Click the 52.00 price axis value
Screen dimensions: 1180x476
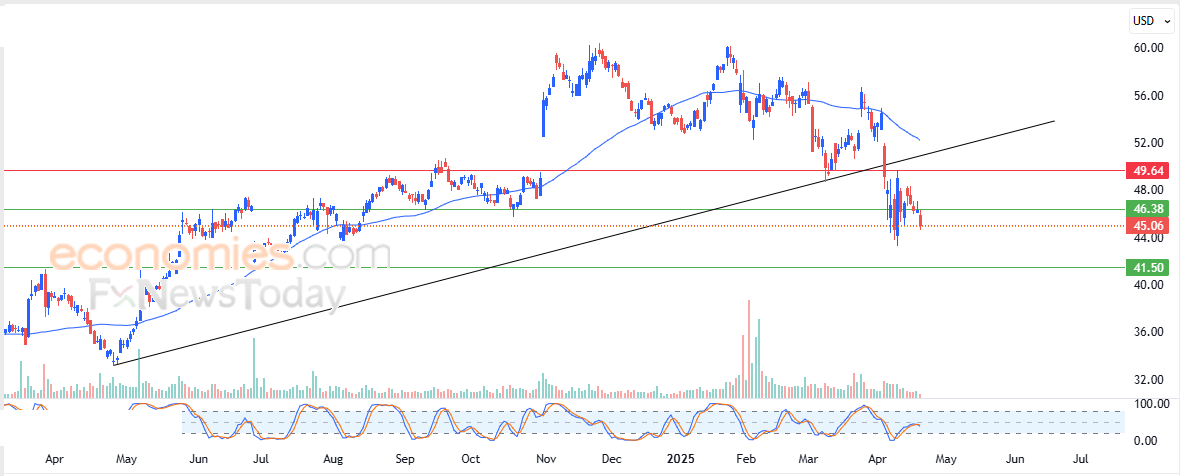point(1148,143)
